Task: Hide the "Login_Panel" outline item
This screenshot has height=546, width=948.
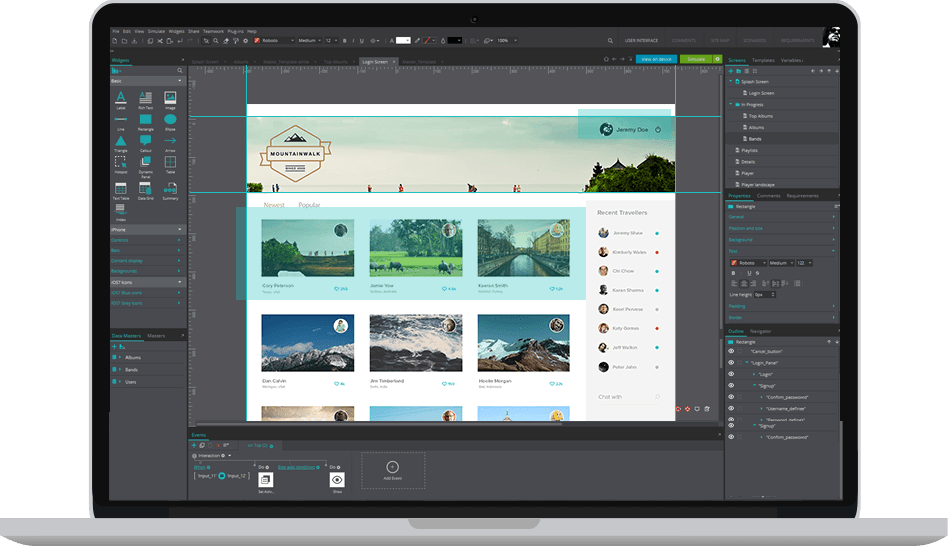Action: click(x=731, y=363)
